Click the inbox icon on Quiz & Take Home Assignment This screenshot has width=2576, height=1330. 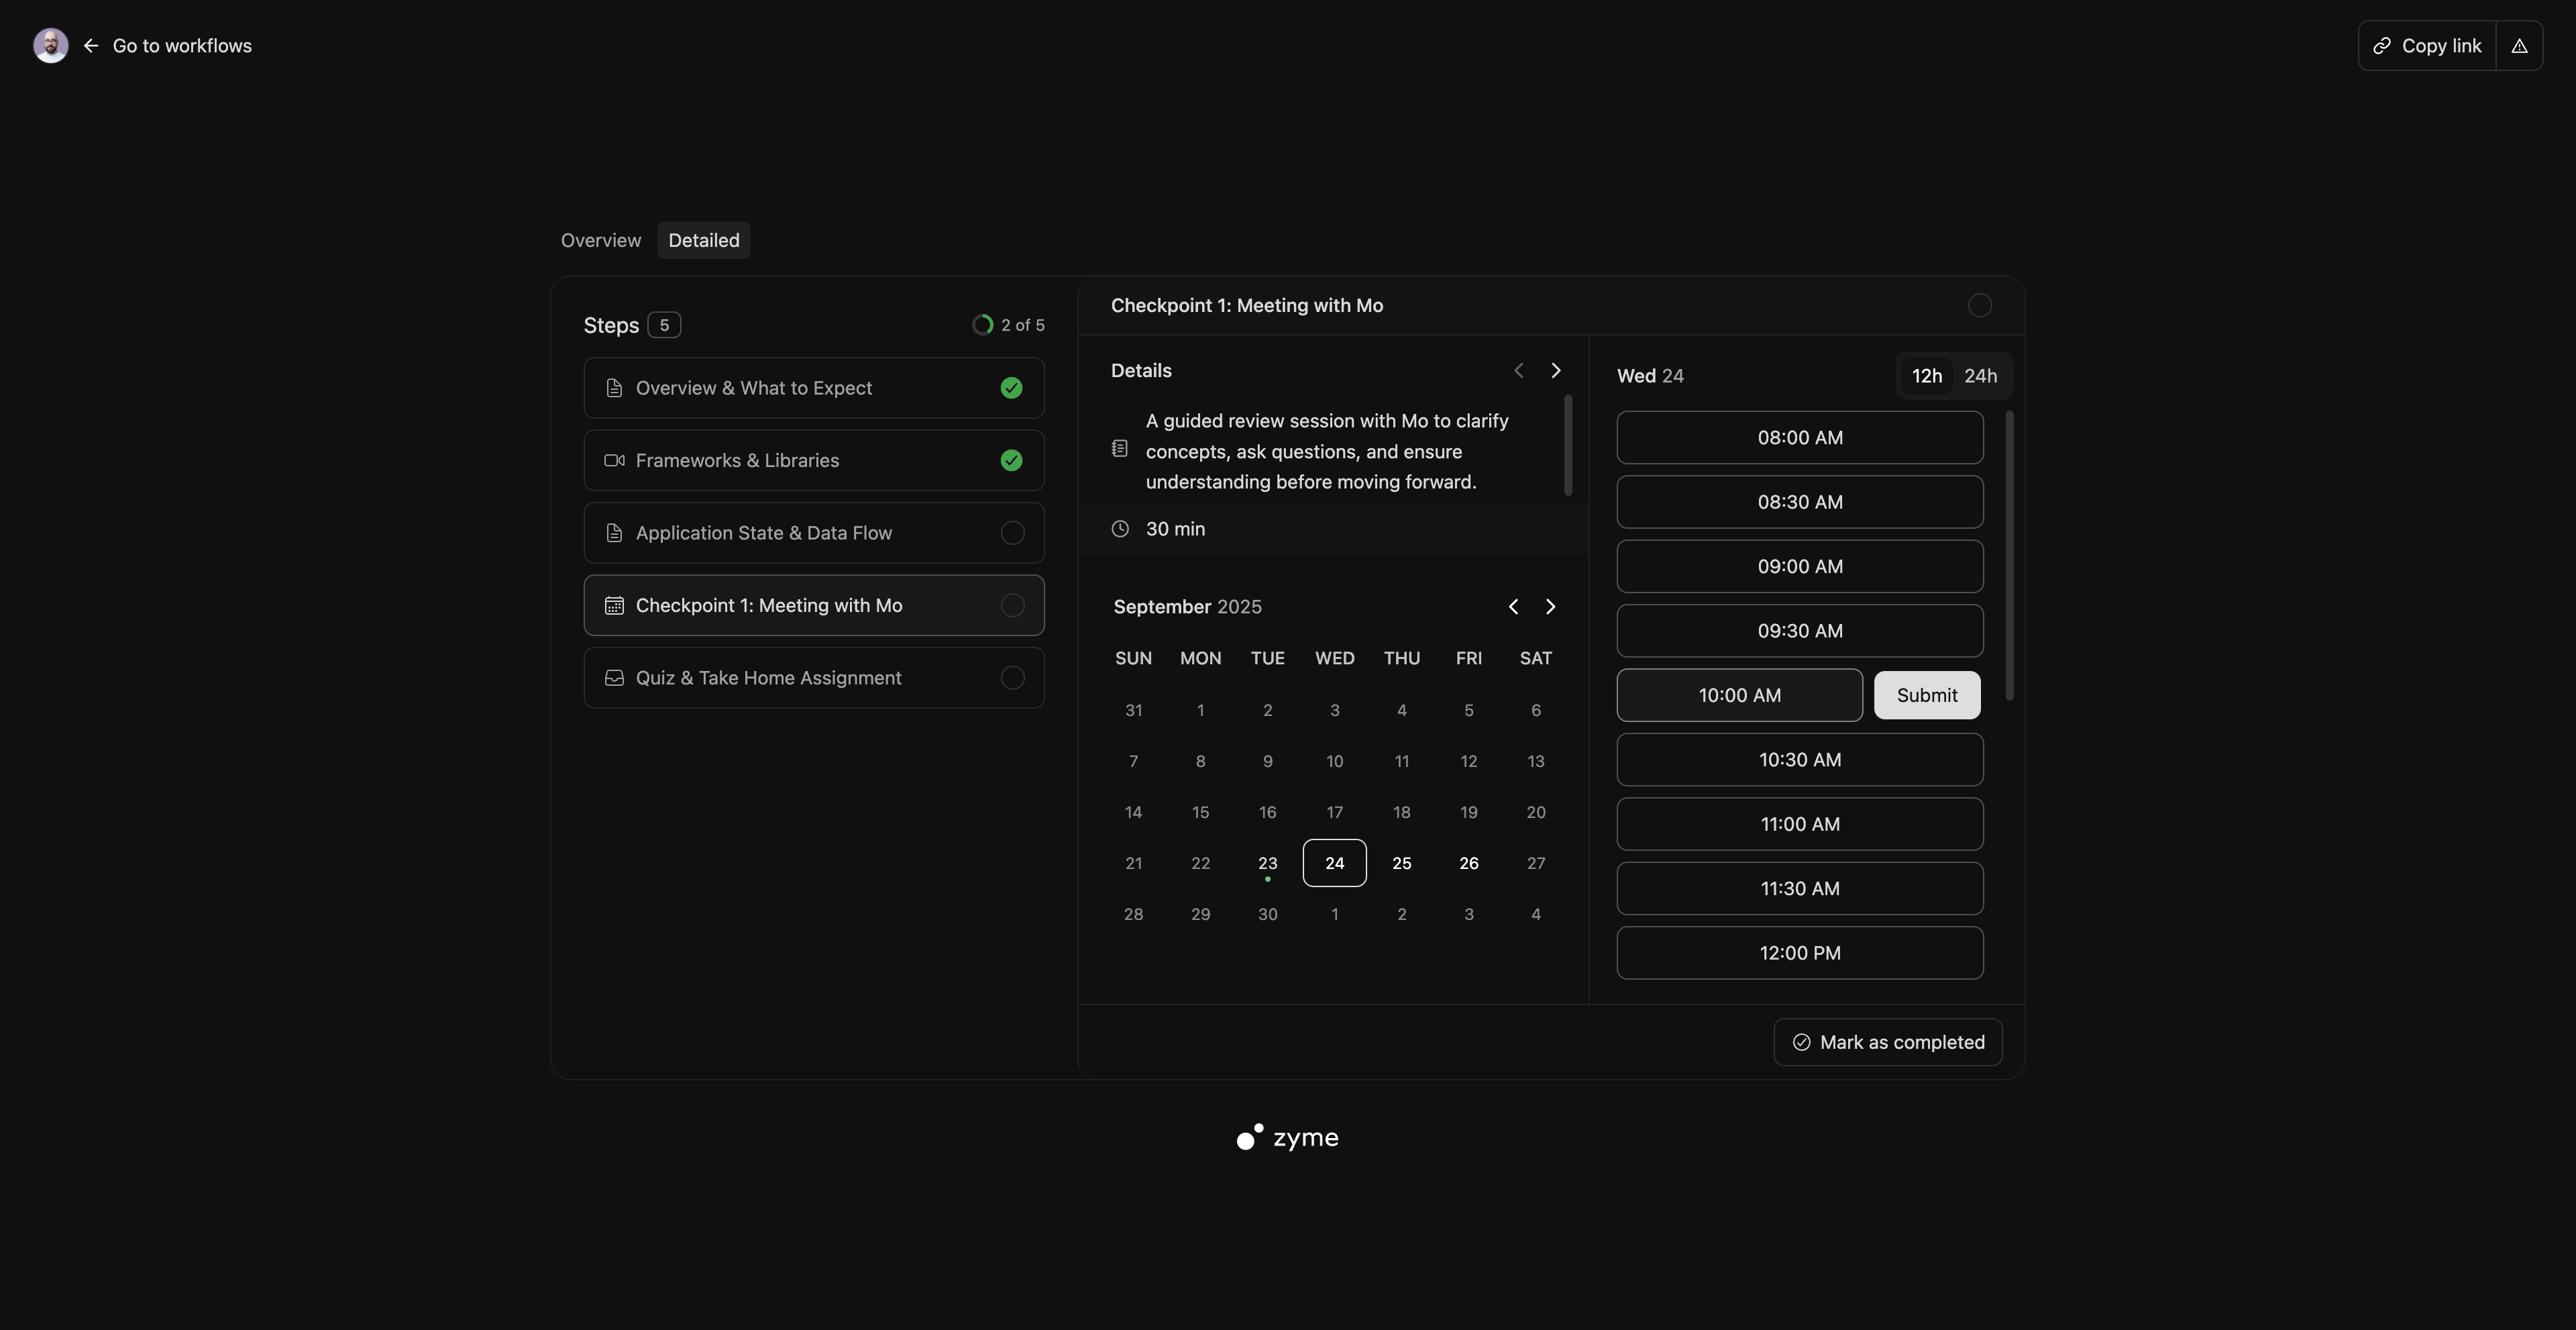pos(614,678)
